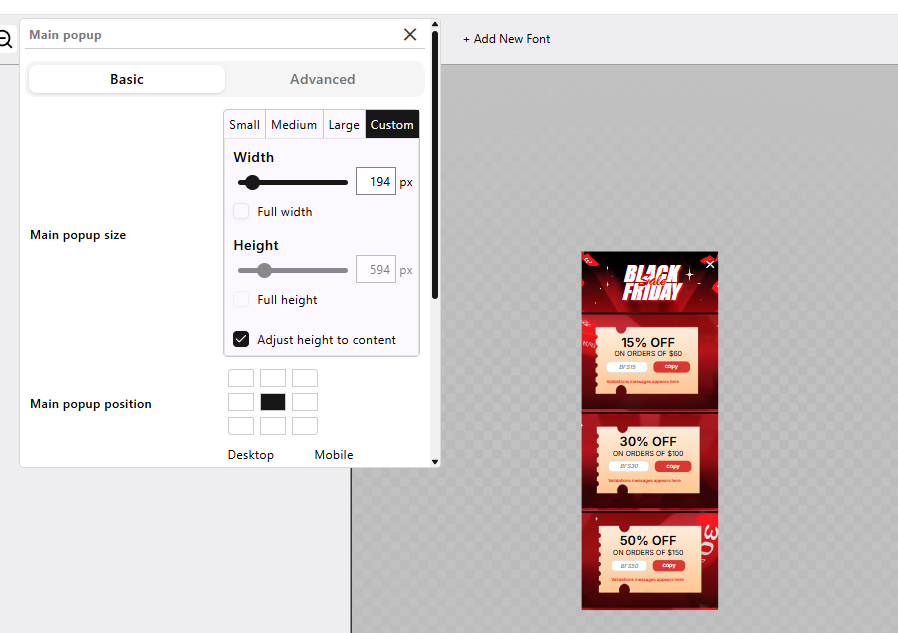The height and width of the screenshot is (633, 898).
Task: Enable the Full height checkbox
Action: (241, 300)
